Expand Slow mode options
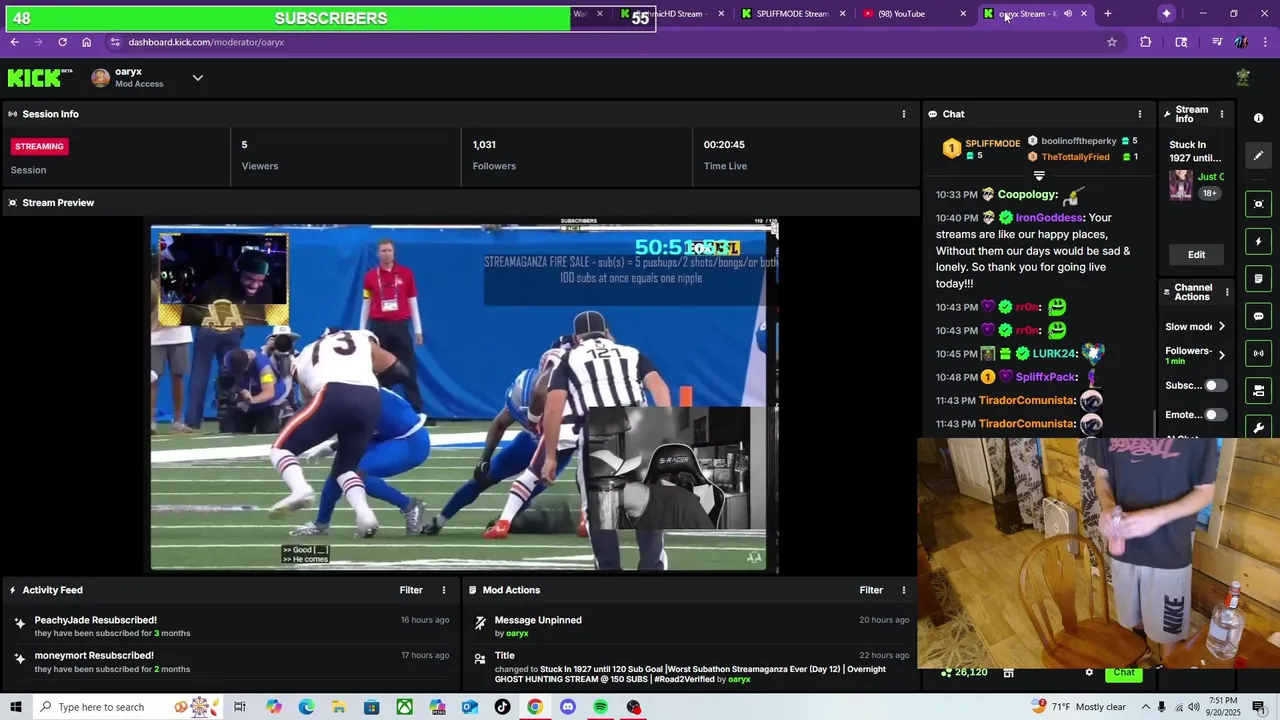 coord(1221,327)
